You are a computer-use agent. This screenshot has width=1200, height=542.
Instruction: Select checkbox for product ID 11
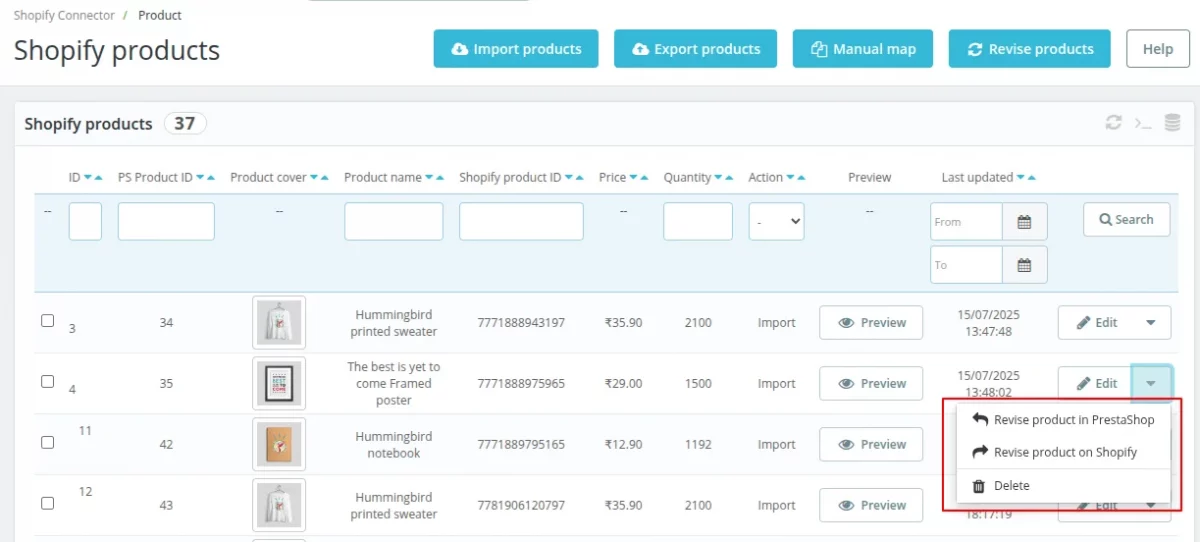[47, 442]
